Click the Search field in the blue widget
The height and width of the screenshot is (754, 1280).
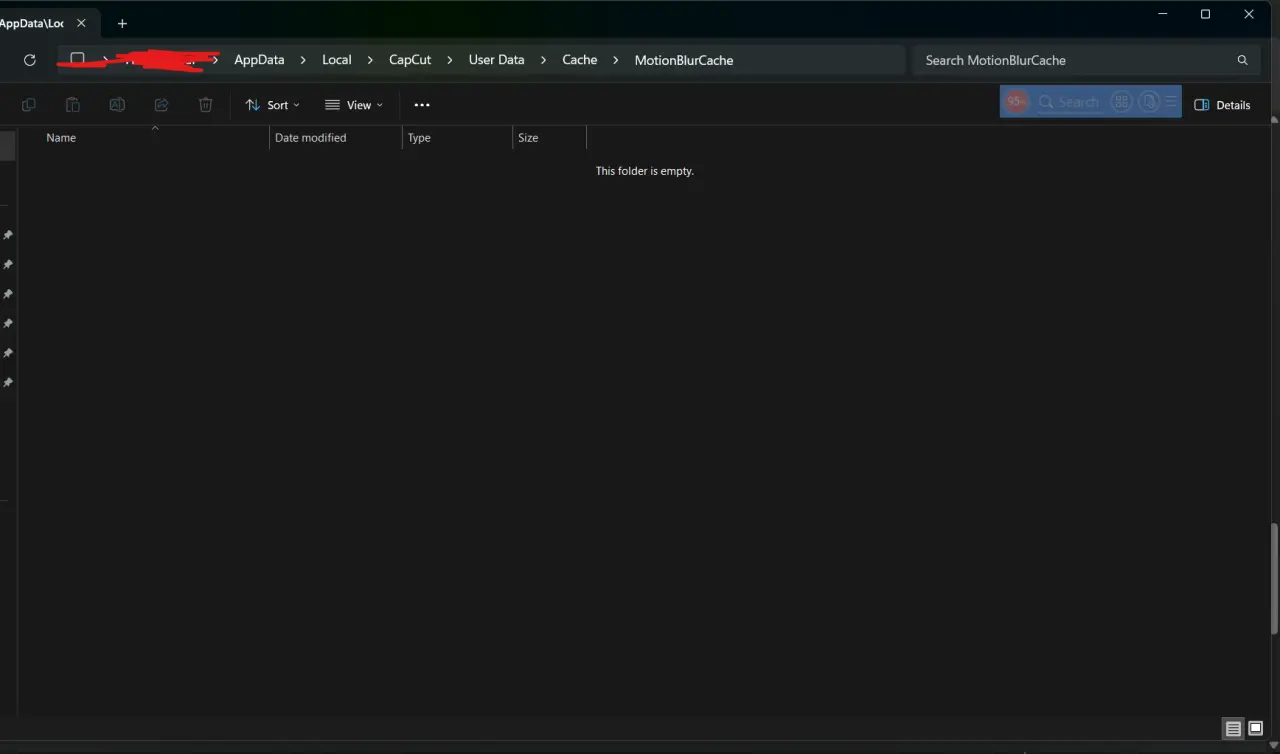coord(1069,102)
